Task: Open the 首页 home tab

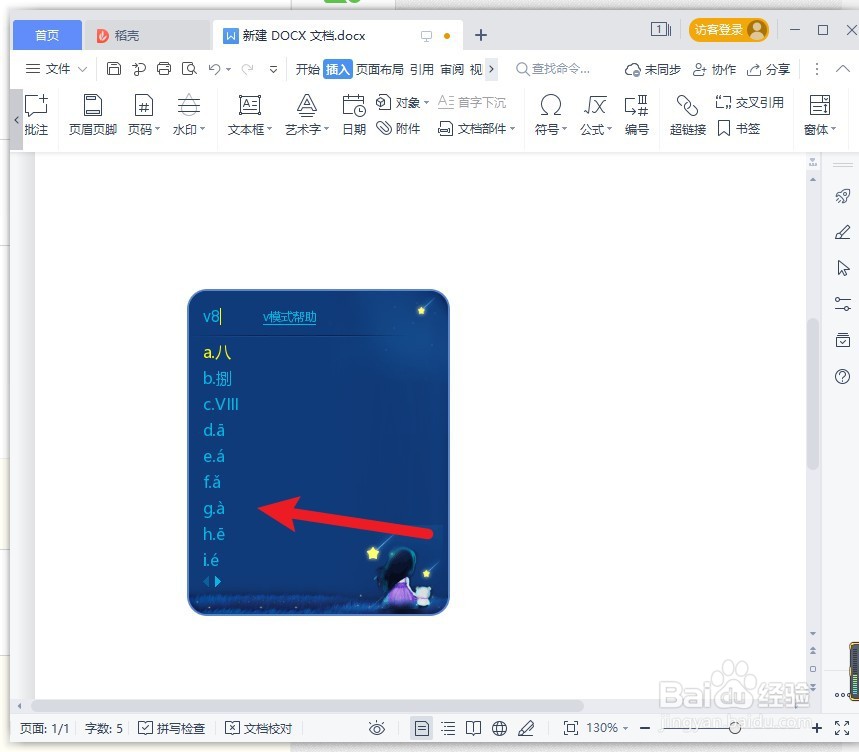Action: pyautogui.click(x=47, y=35)
